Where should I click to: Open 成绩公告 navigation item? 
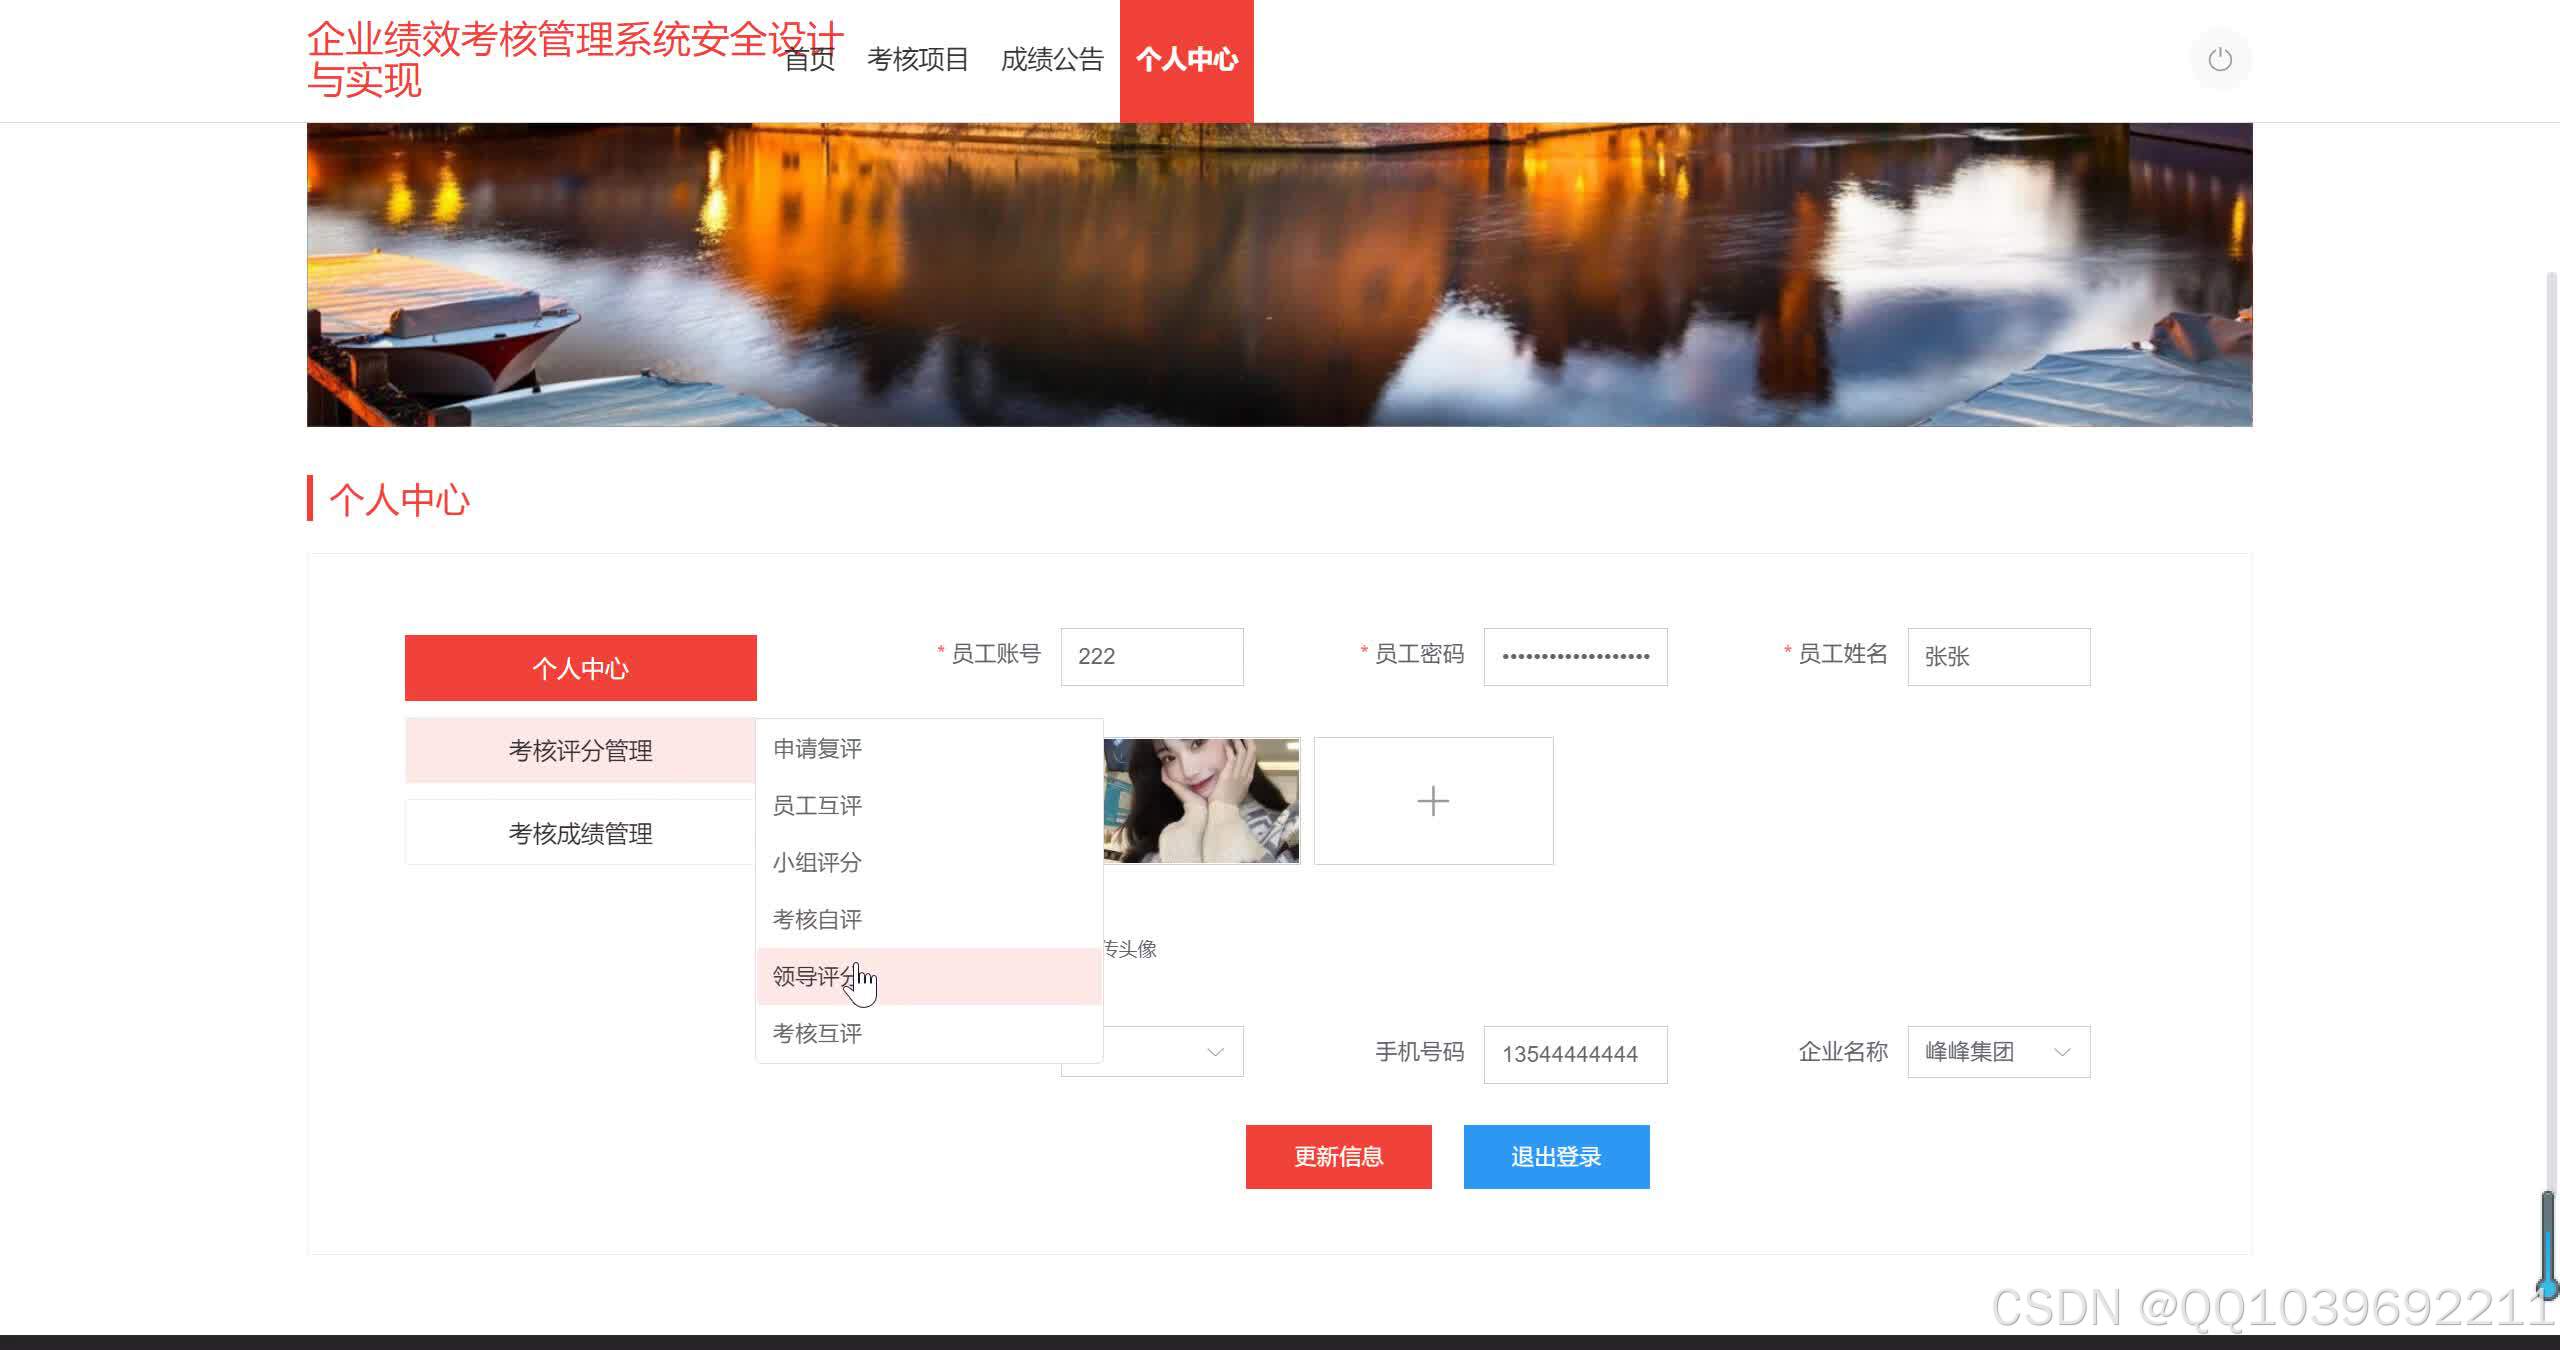pyautogui.click(x=1051, y=60)
